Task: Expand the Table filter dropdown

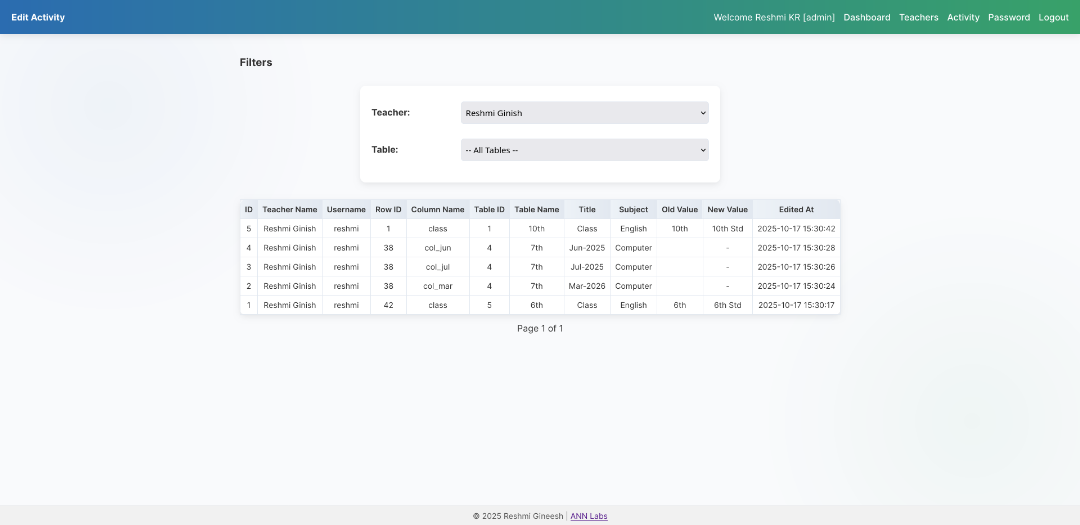Action: [584, 150]
